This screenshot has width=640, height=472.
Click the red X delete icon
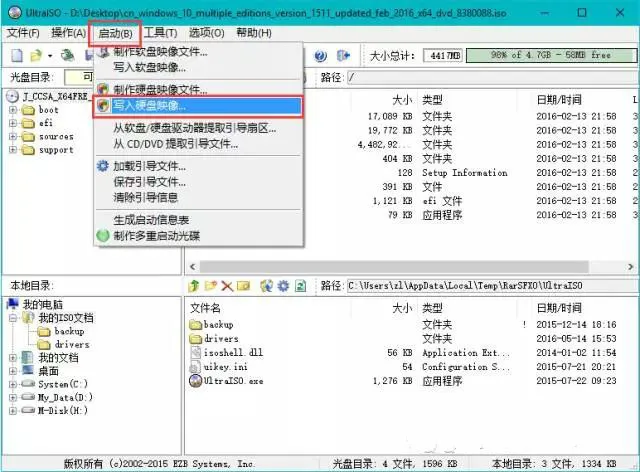tap(227, 286)
